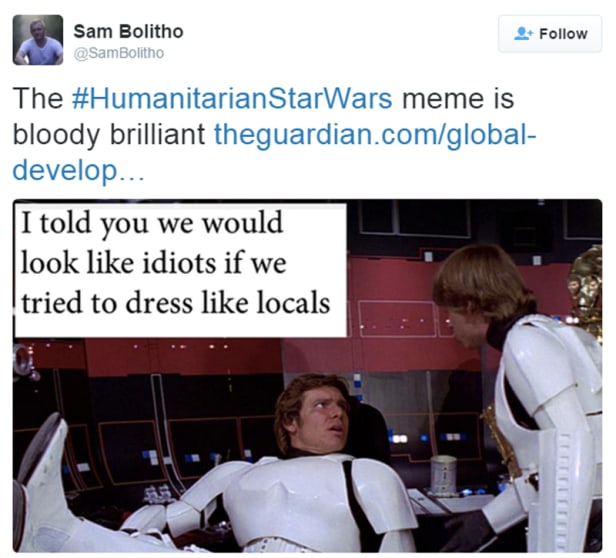Click 'dress like locals' caption line
The height and width of the screenshot is (558, 616).
tap(227, 303)
